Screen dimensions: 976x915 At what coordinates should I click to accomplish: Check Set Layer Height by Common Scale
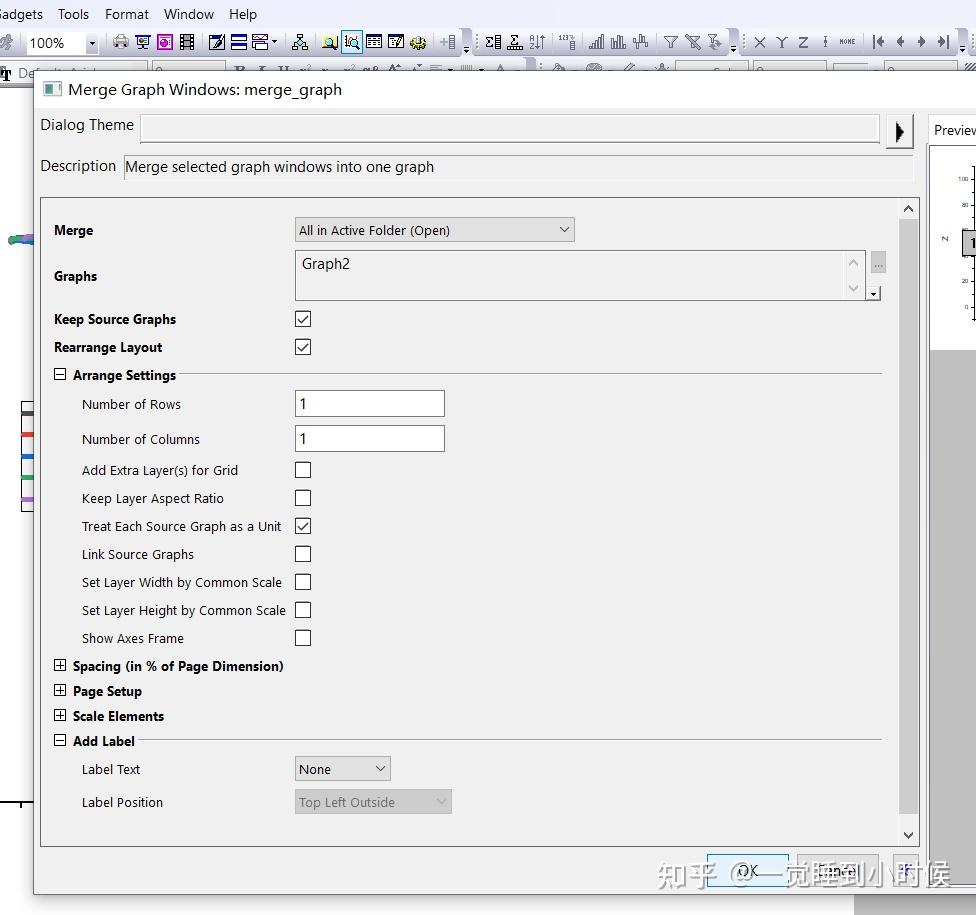pyautogui.click(x=303, y=610)
